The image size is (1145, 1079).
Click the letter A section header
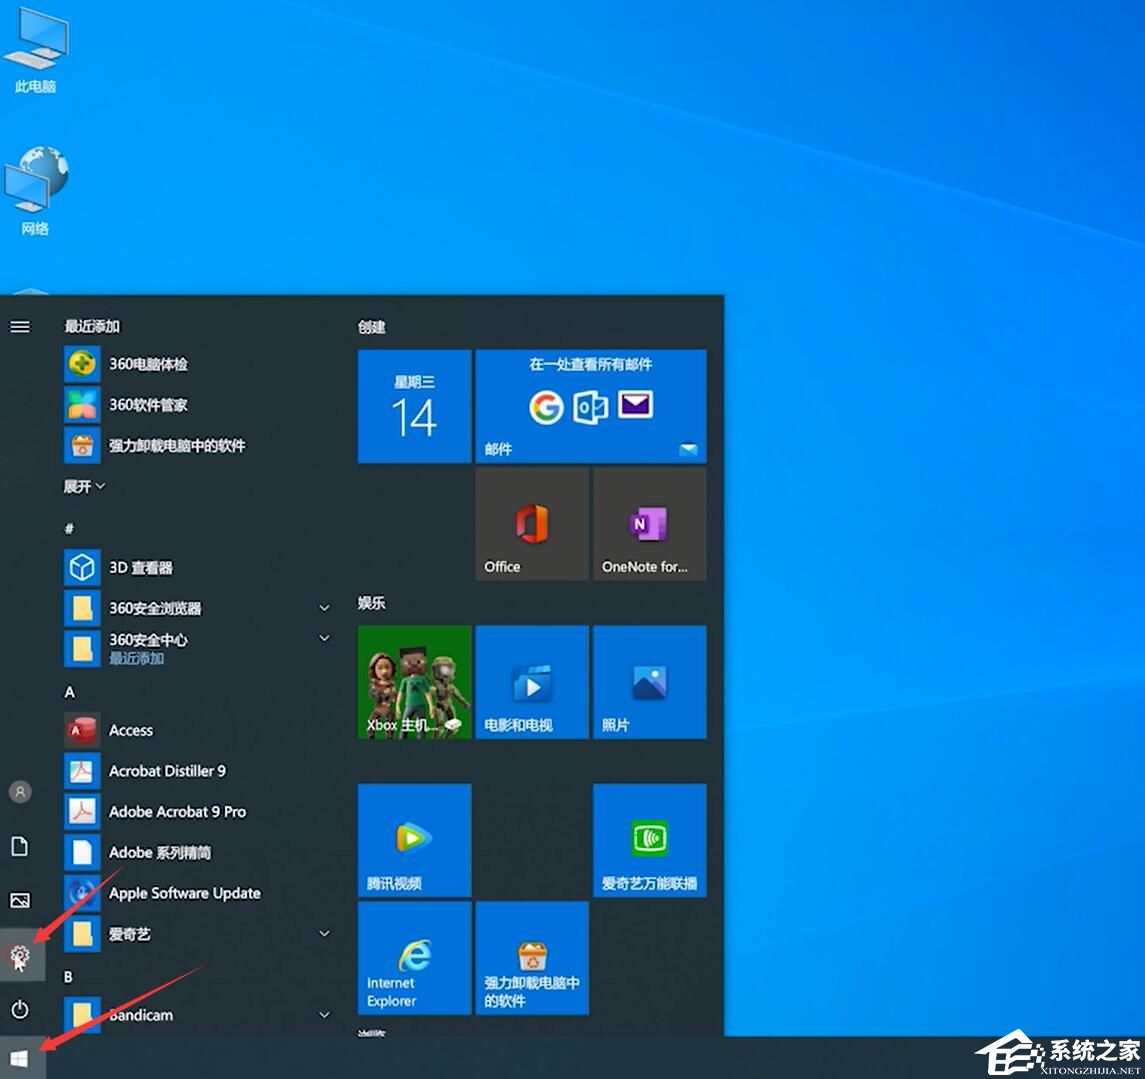click(x=70, y=692)
